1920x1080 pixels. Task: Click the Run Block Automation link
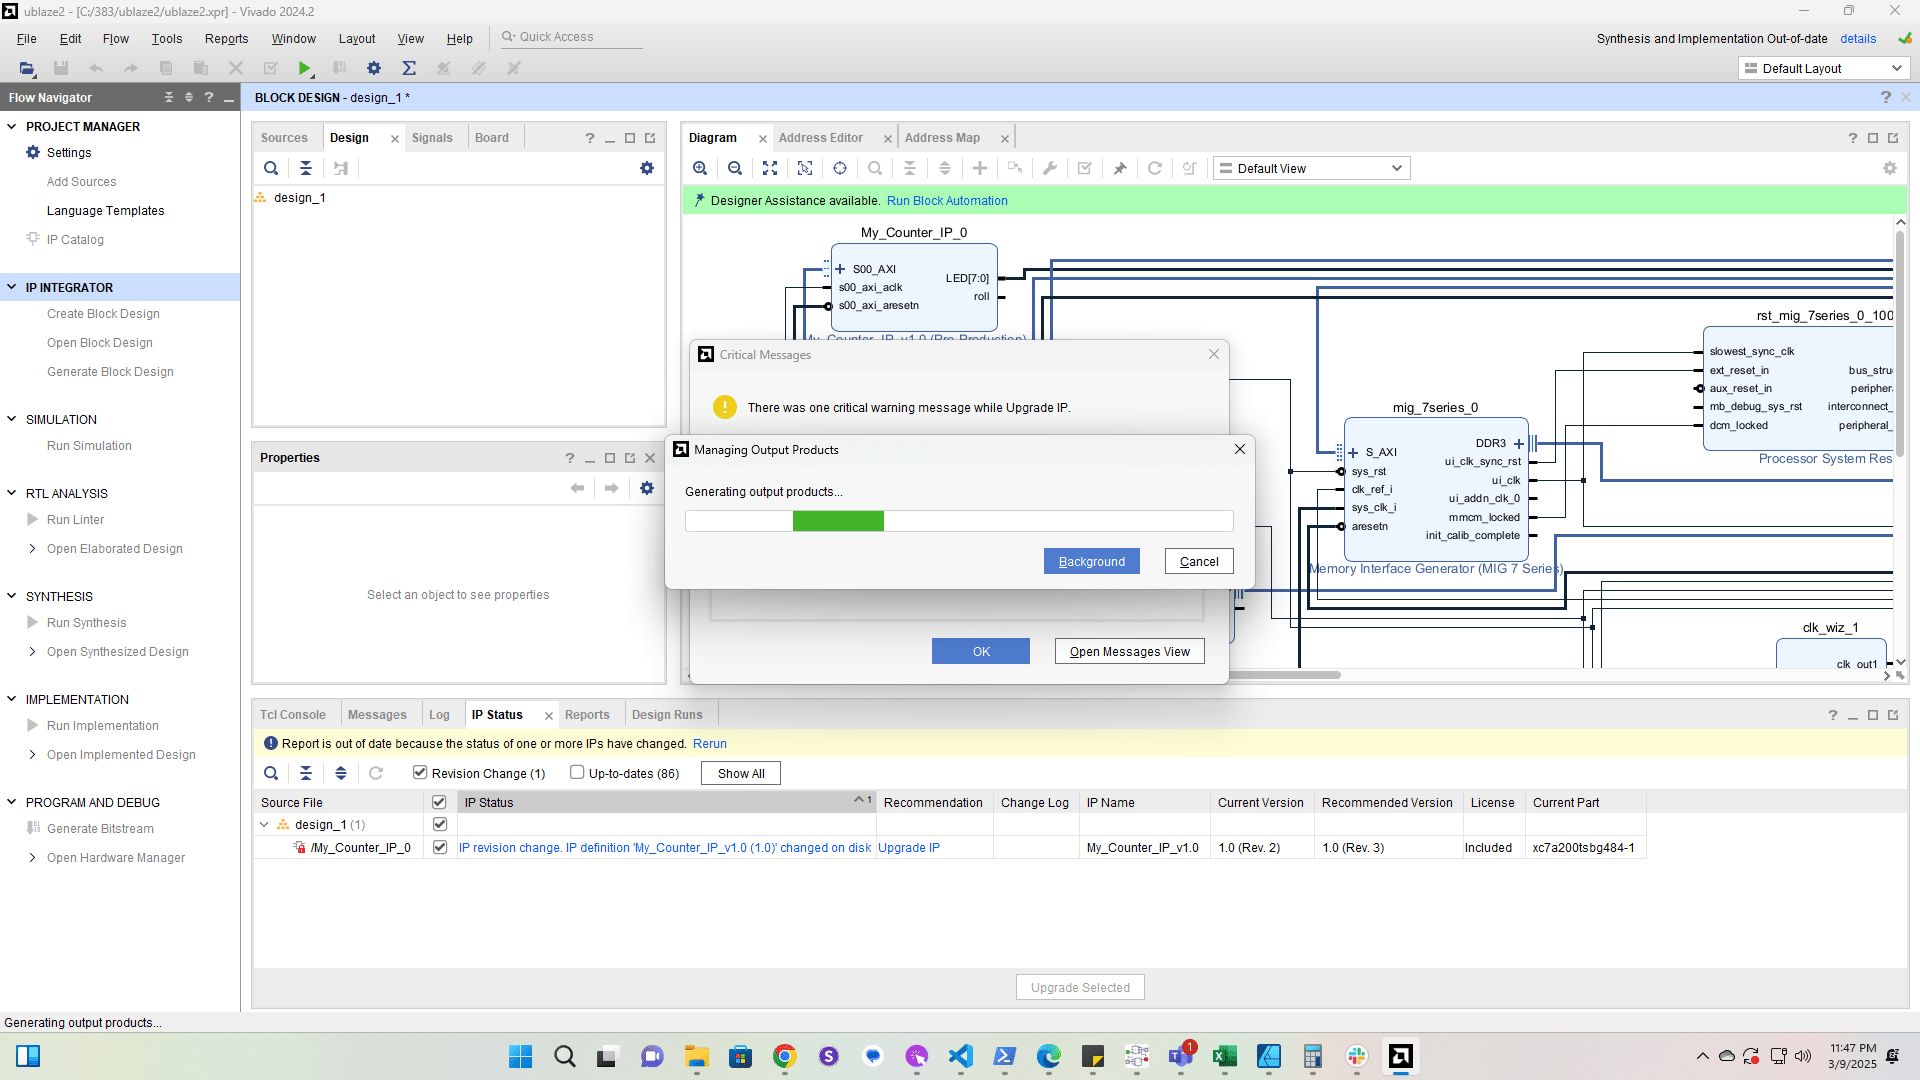pyautogui.click(x=946, y=200)
